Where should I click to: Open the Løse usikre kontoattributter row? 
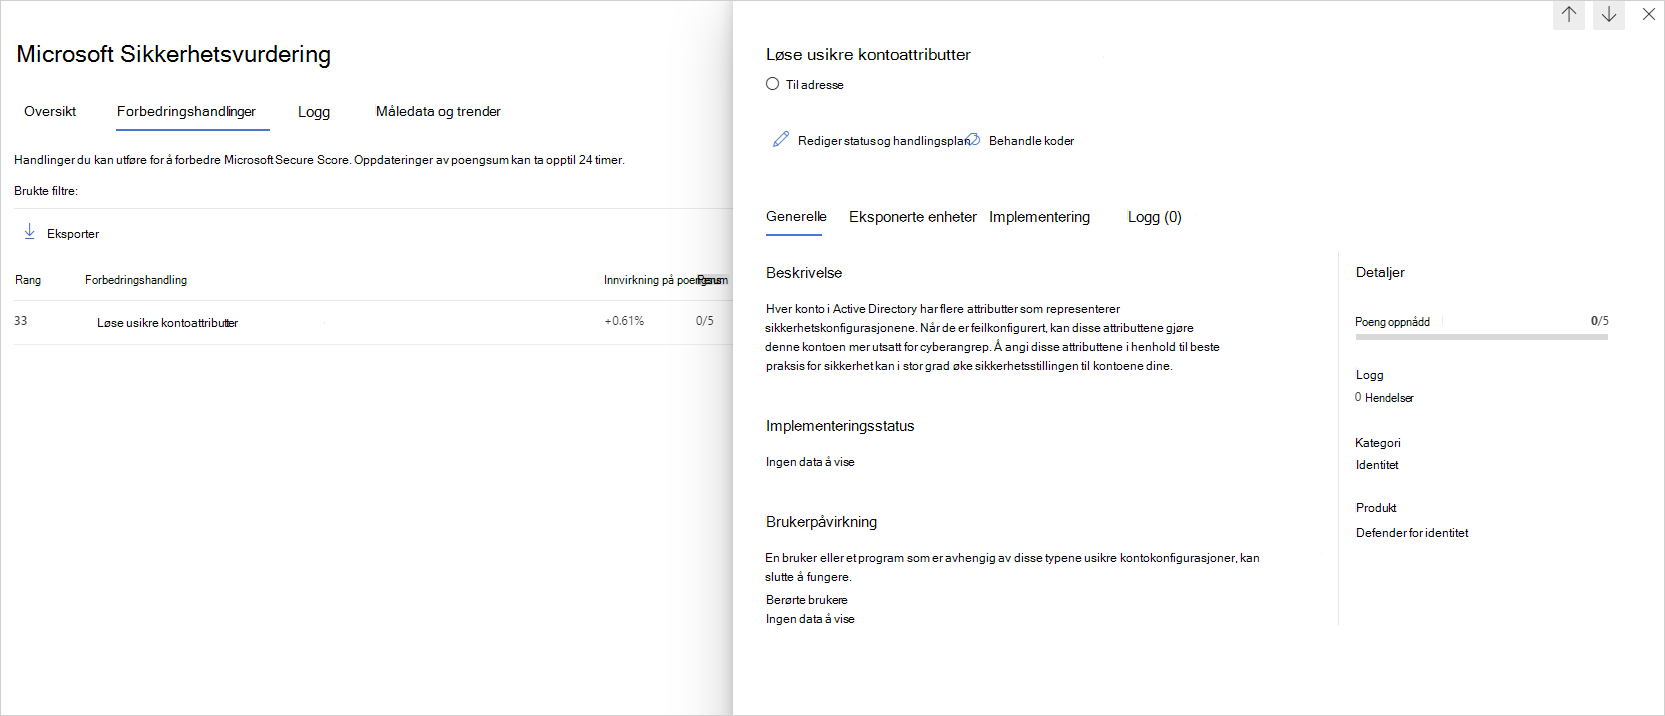pyautogui.click(x=371, y=322)
